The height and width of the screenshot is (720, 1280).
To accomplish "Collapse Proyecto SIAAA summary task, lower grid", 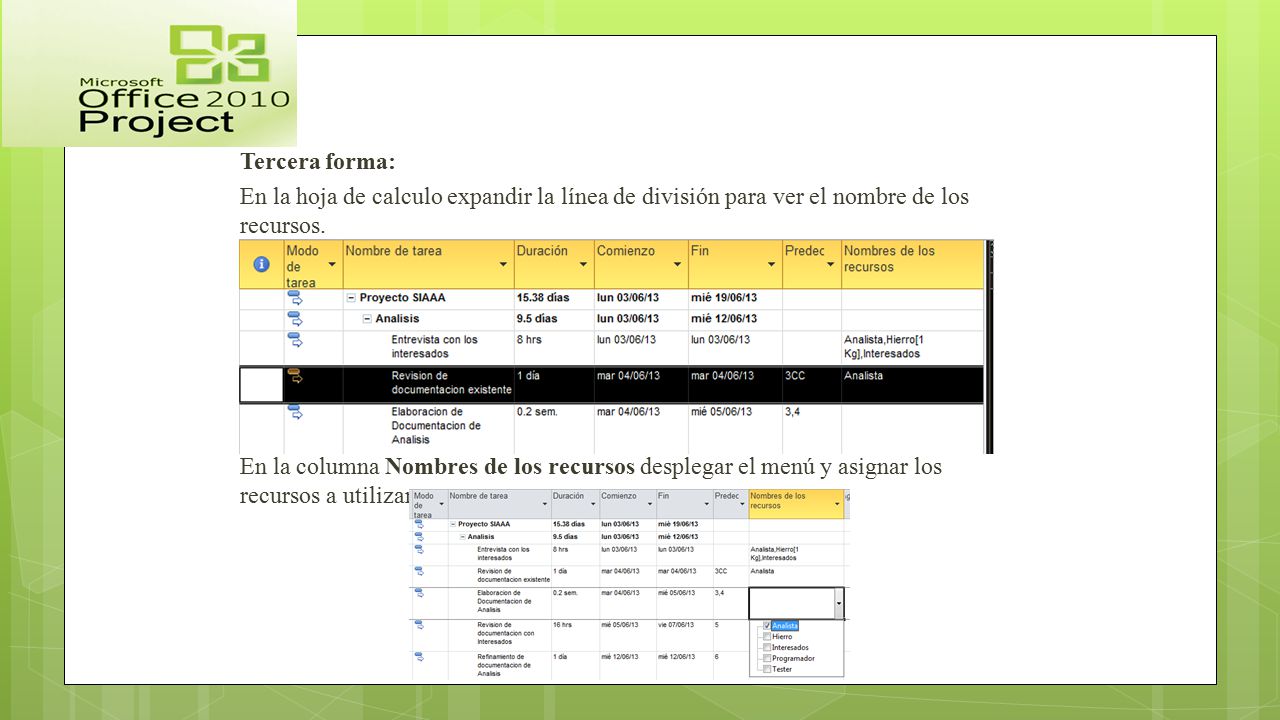I will click(x=454, y=524).
